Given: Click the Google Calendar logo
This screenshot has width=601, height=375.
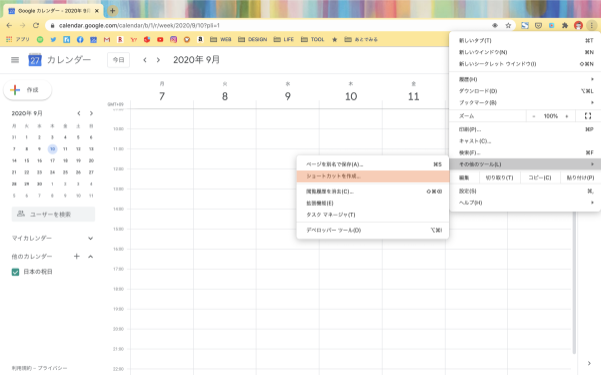Looking at the screenshot, I should [35, 60].
